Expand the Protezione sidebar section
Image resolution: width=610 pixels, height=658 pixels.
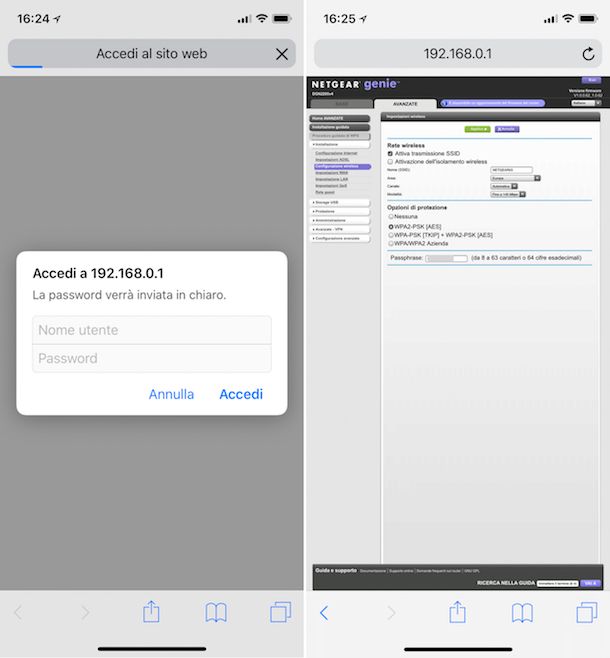(340, 212)
